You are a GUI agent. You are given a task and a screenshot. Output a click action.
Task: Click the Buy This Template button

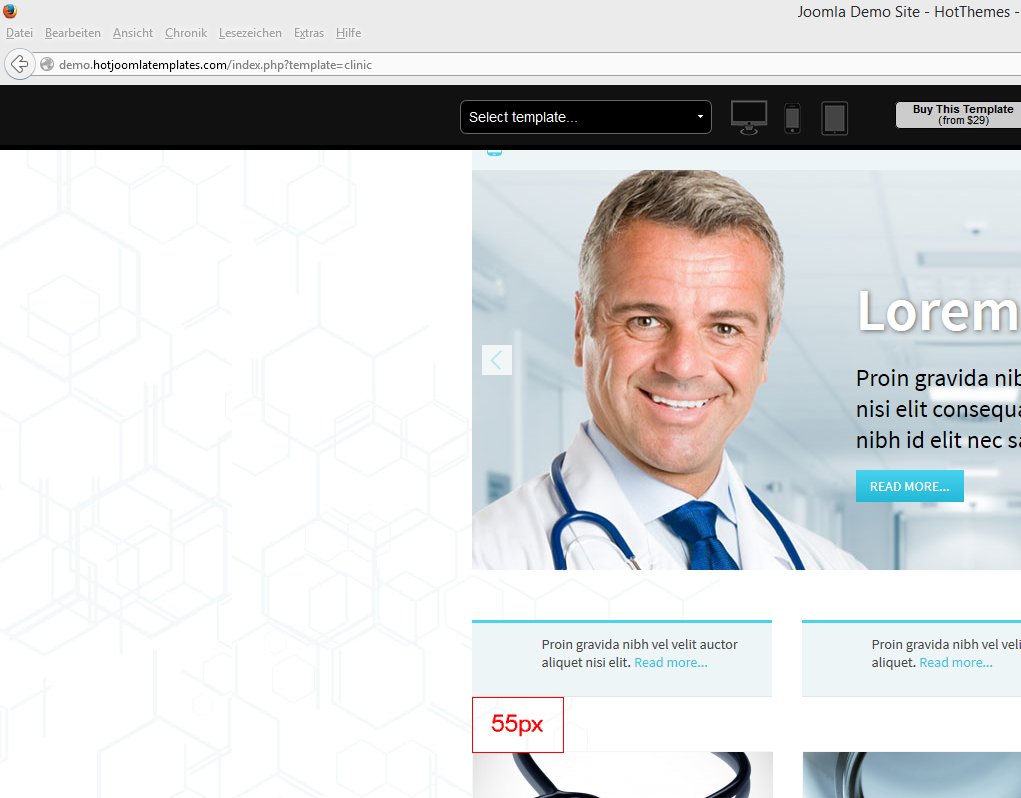[x=958, y=115]
